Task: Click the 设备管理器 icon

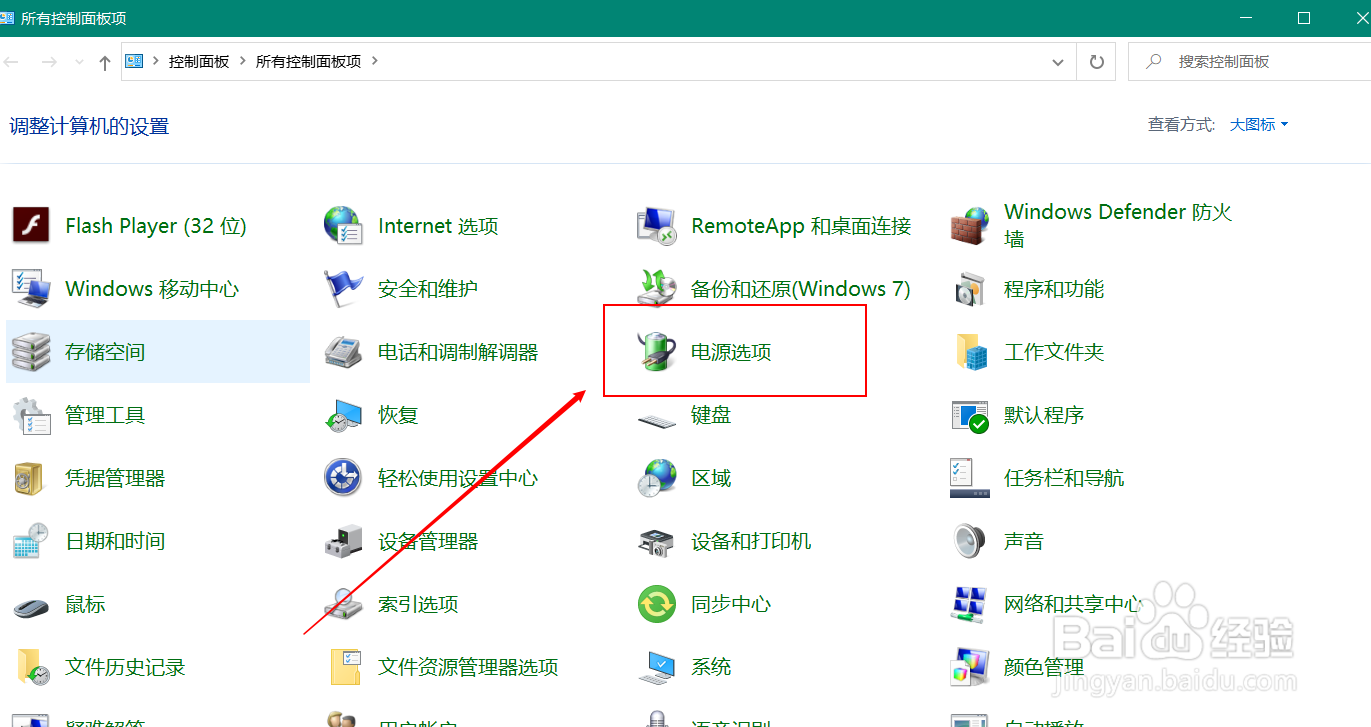Action: (343, 541)
